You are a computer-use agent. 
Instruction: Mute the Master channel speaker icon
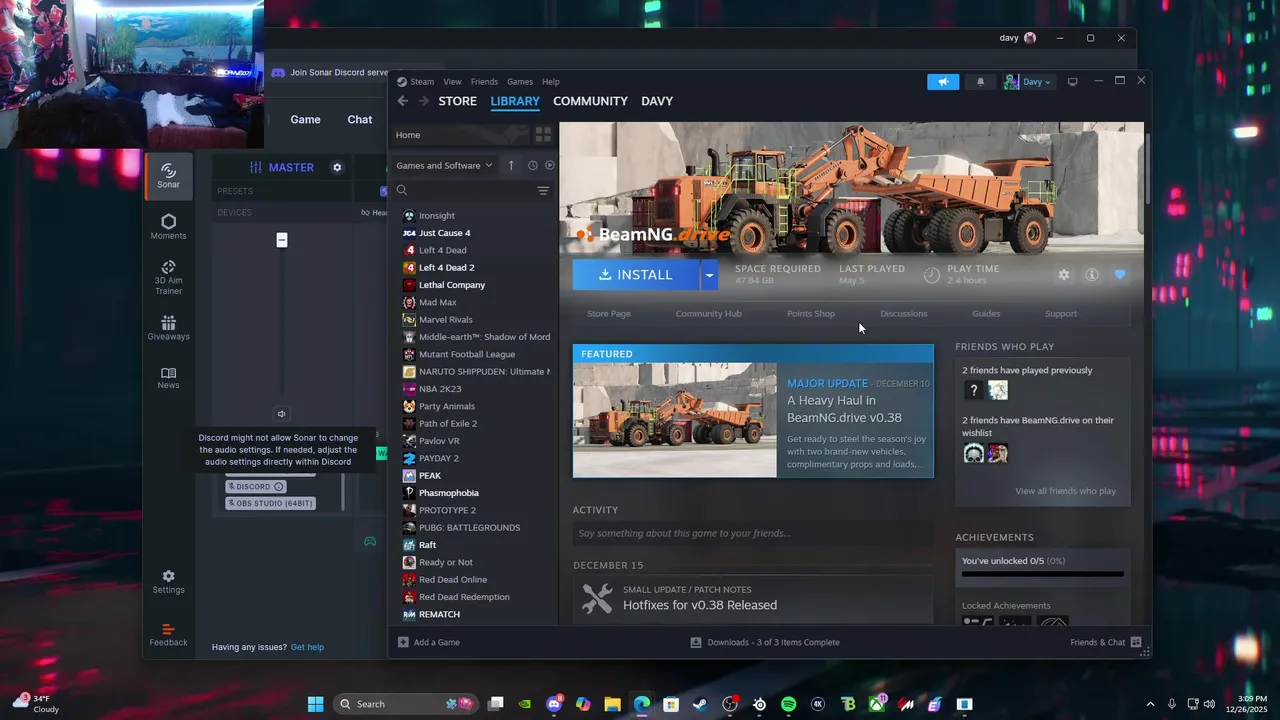[x=282, y=414]
